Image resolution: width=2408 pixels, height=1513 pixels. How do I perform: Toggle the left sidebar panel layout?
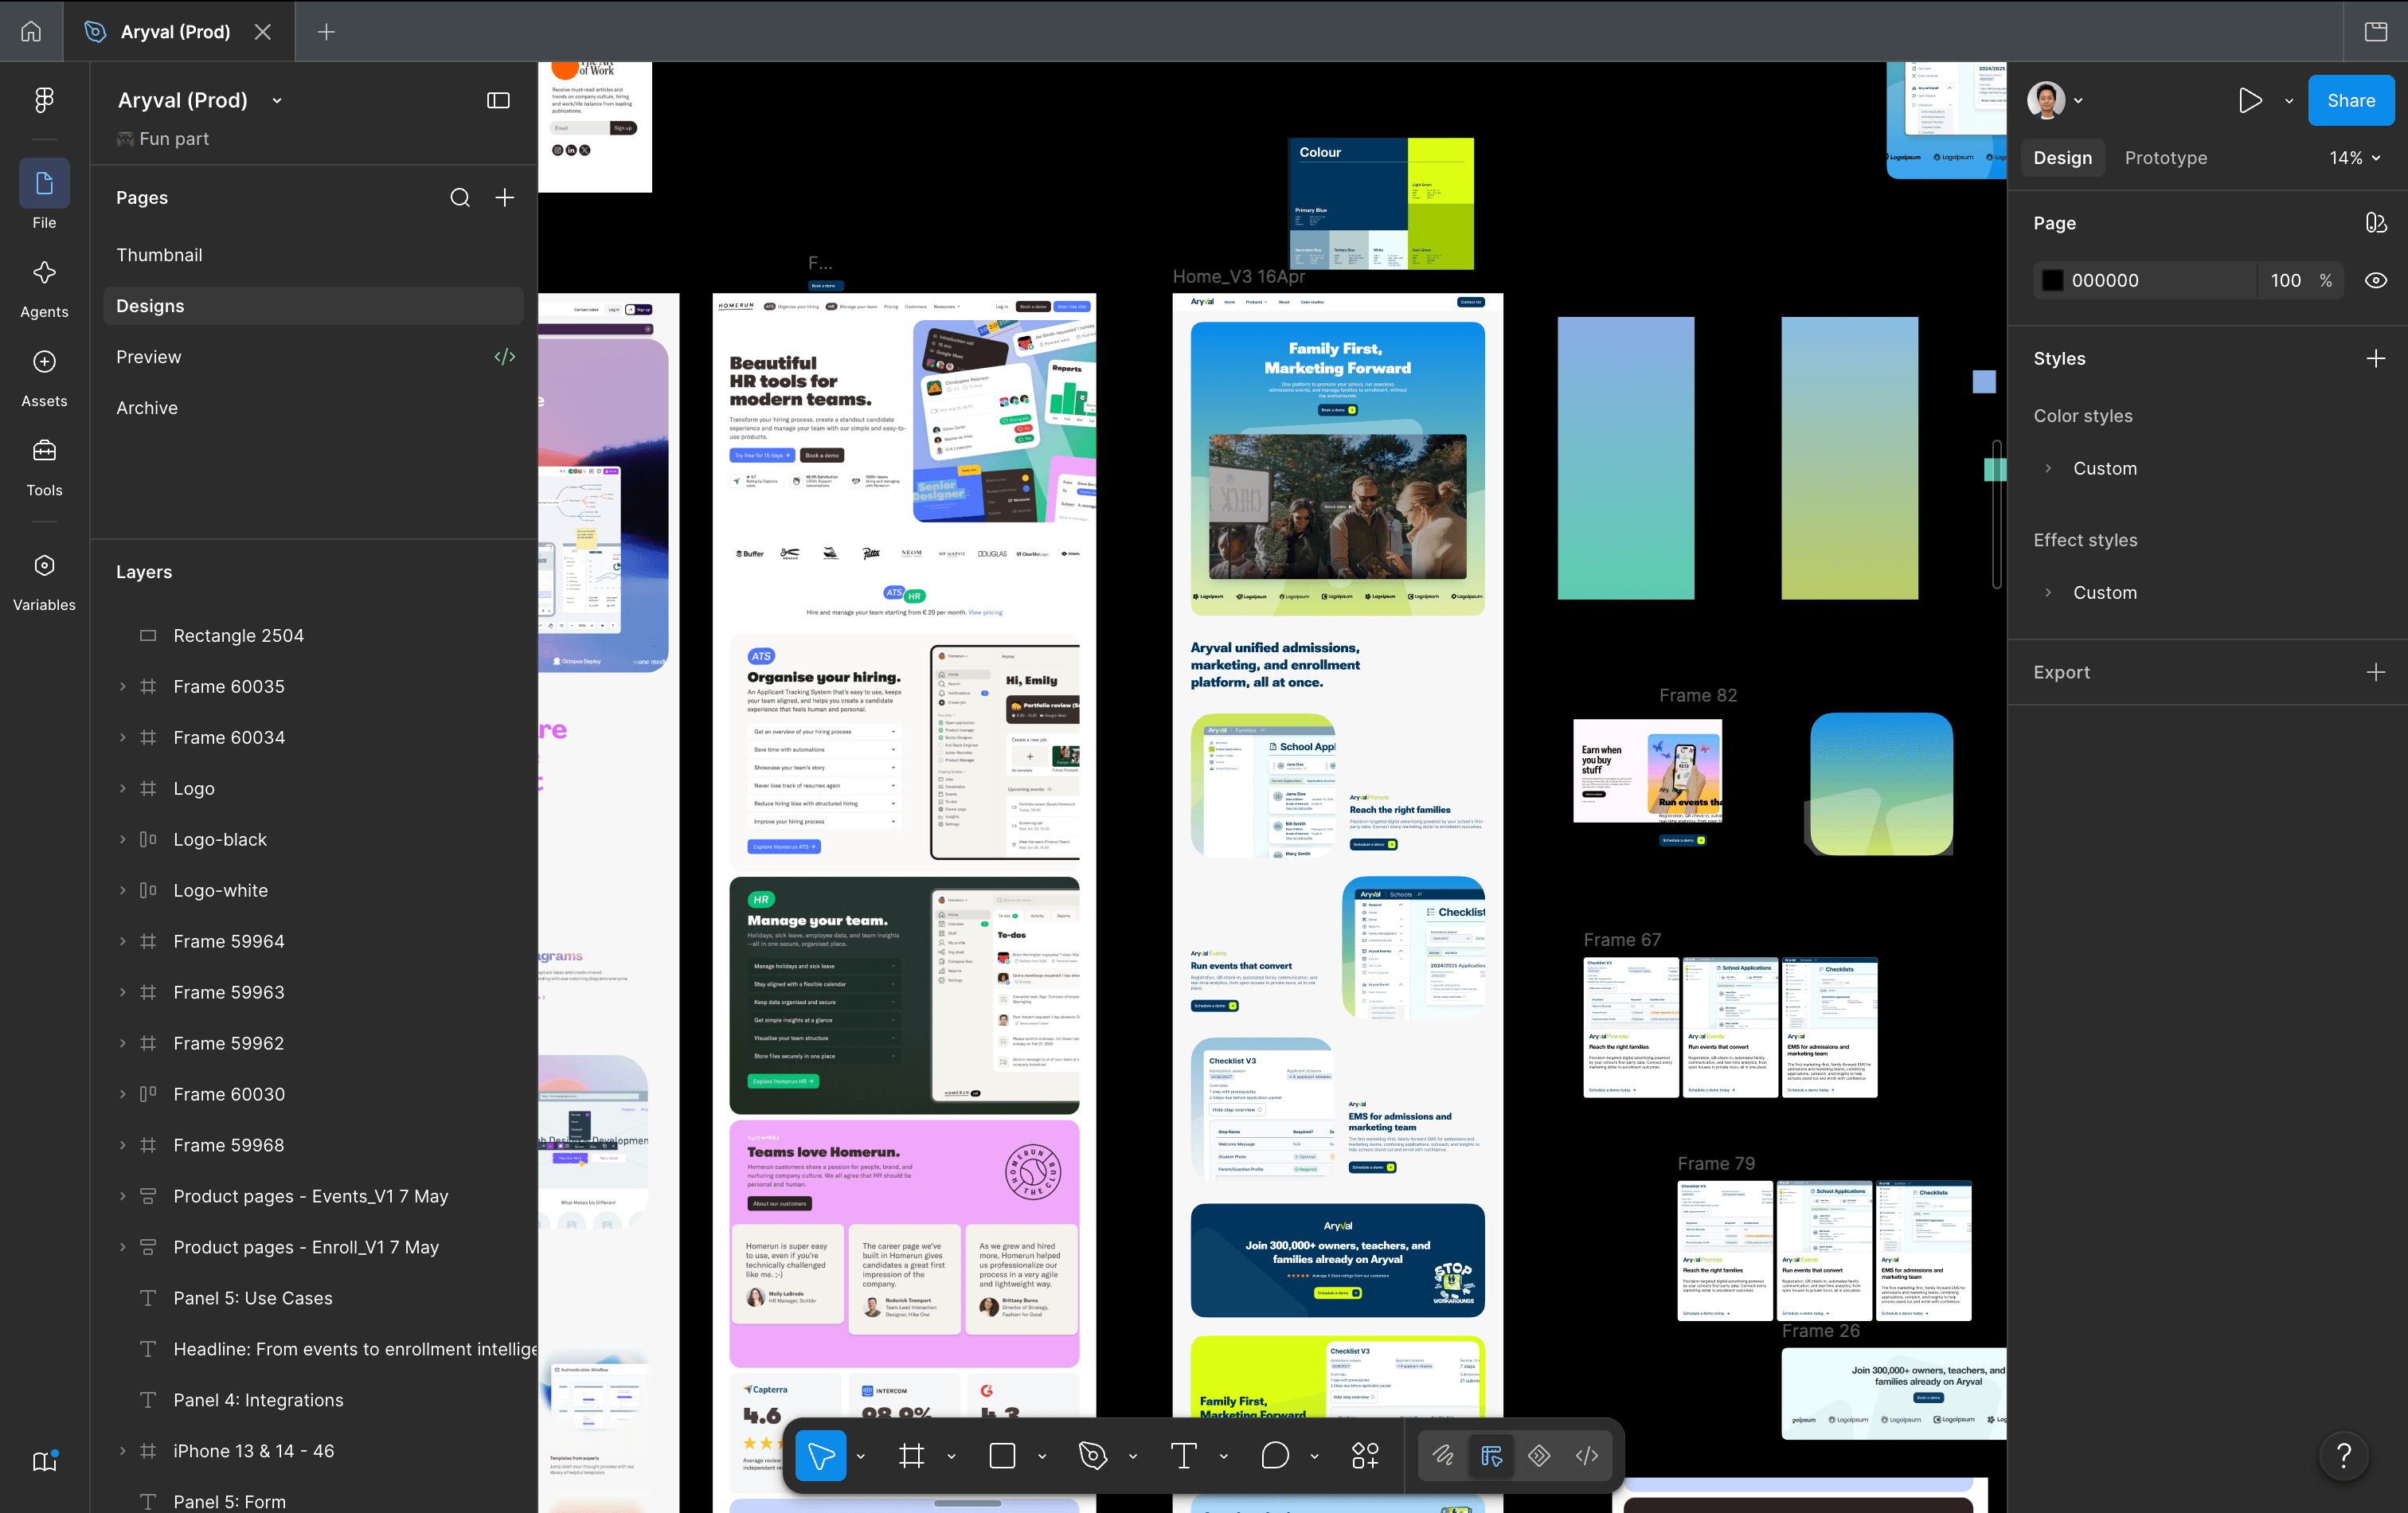click(x=498, y=100)
